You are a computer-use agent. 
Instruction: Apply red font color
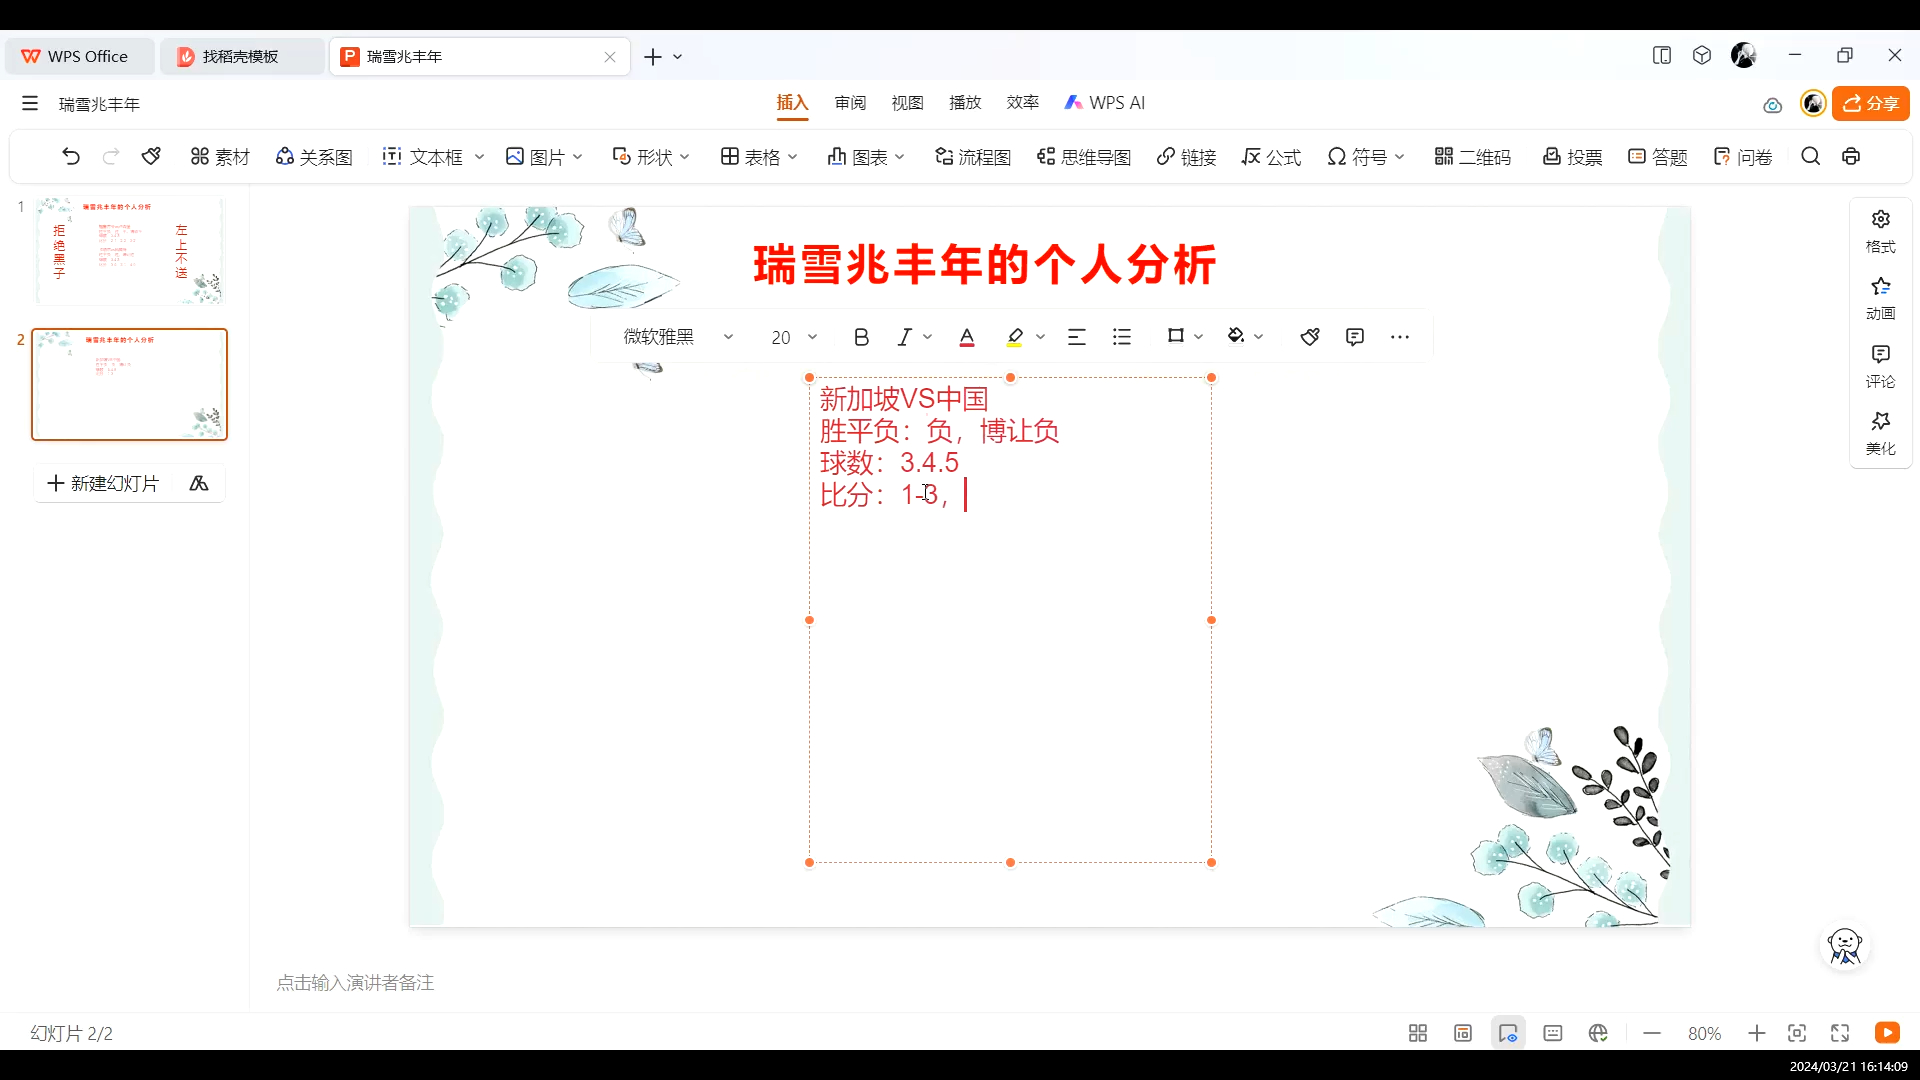point(967,337)
